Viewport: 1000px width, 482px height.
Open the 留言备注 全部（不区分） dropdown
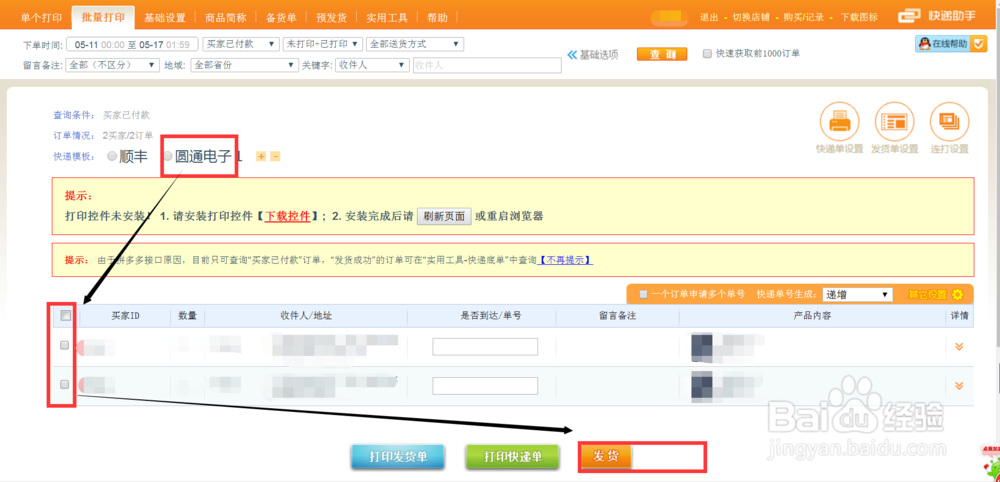click(x=112, y=65)
